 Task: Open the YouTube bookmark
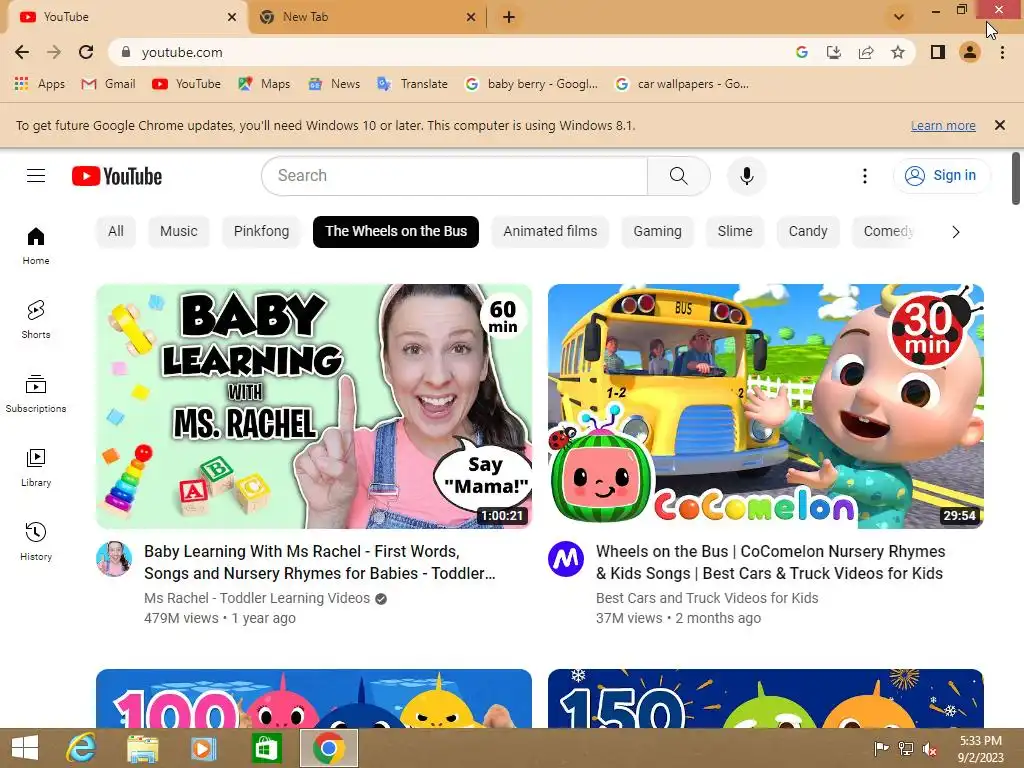tap(187, 84)
